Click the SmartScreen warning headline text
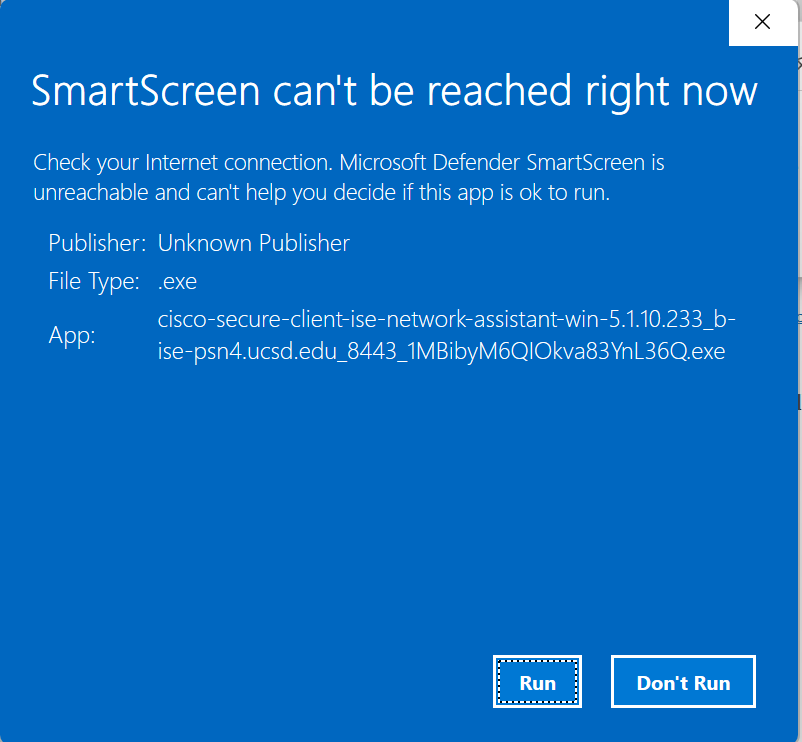This screenshot has height=742, width=802. pos(394,91)
